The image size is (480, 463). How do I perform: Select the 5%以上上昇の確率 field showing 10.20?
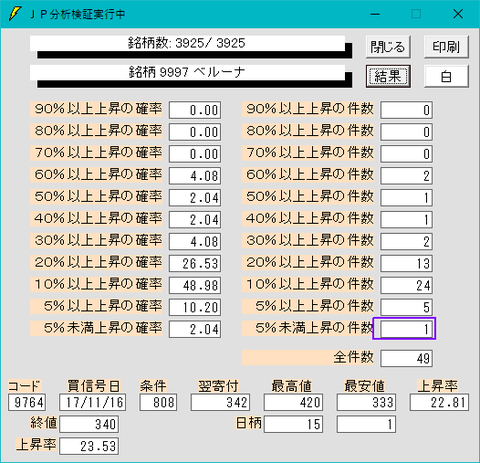click(x=195, y=307)
